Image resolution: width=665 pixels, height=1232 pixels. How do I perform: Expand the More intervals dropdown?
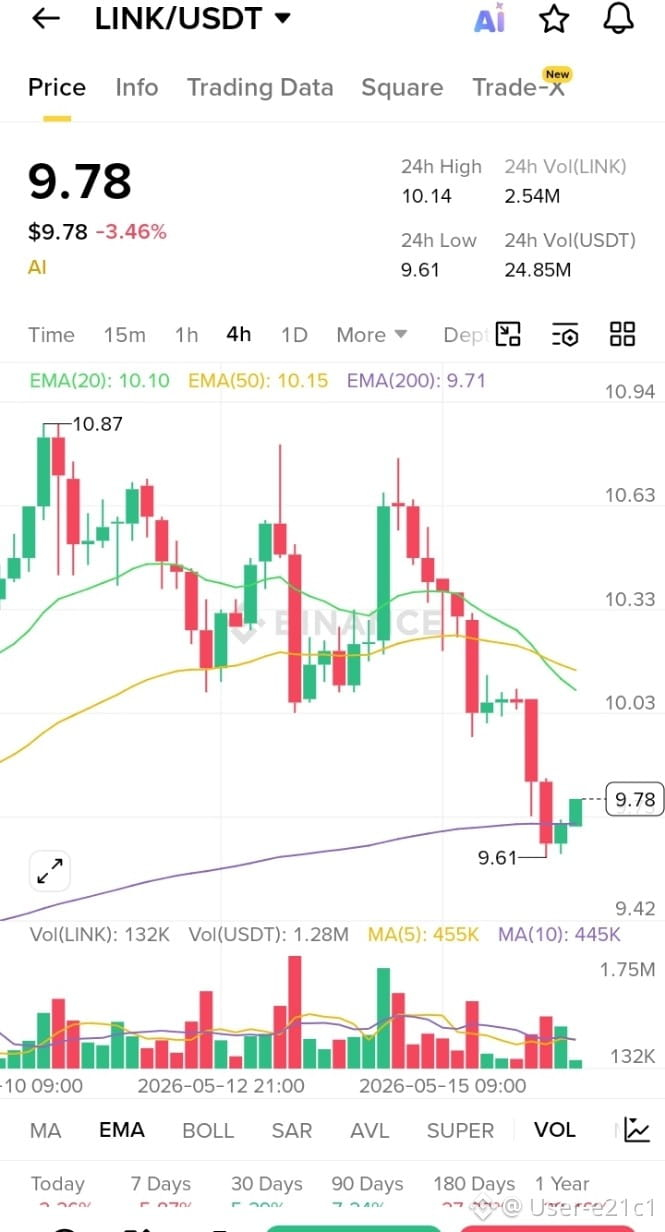tap(372, 335)
